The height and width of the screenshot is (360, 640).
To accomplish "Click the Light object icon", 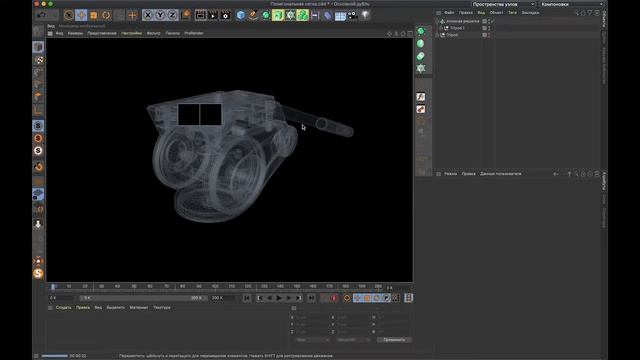I will click(x=365, y=16).
